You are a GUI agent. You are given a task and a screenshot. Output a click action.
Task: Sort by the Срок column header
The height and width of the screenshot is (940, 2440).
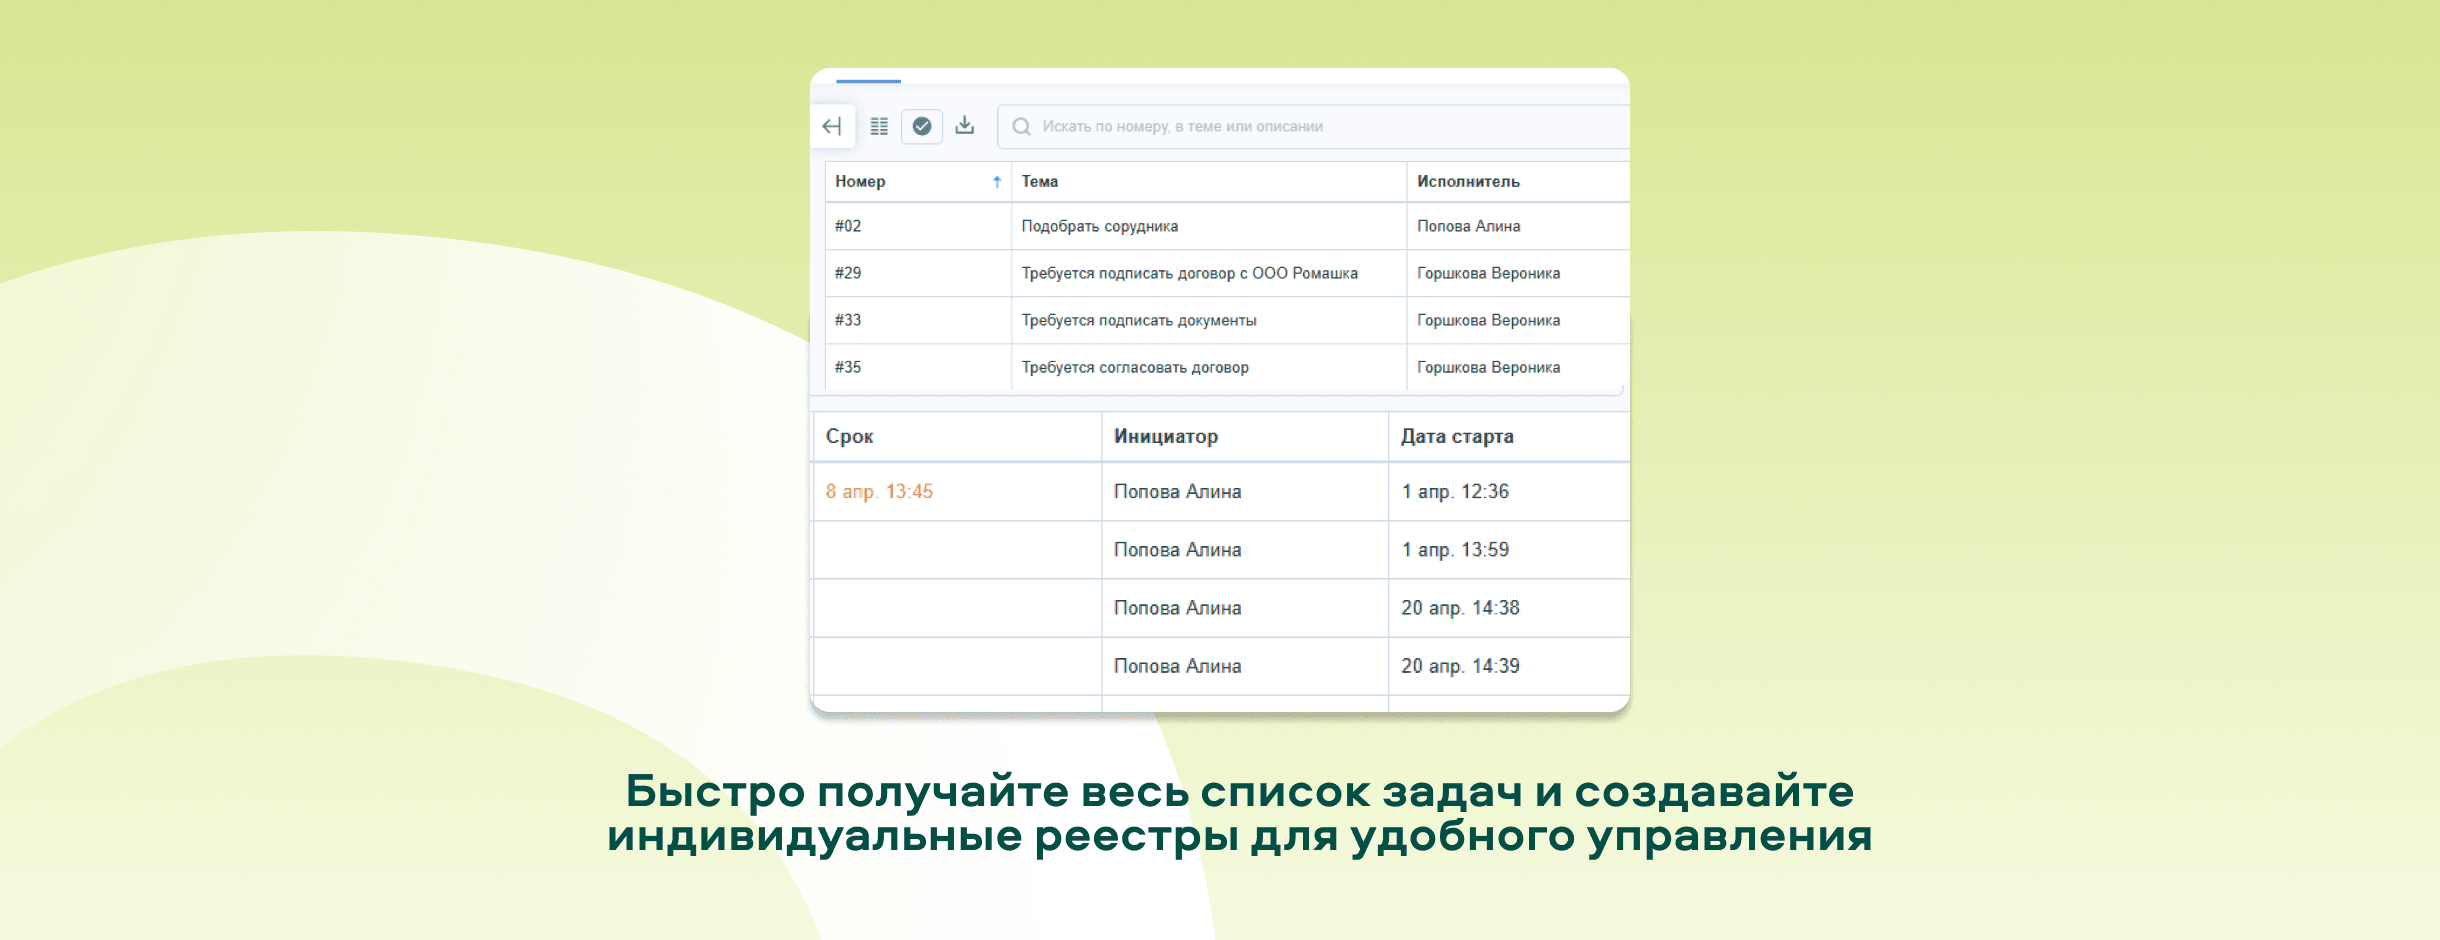(x=849, y=437)
